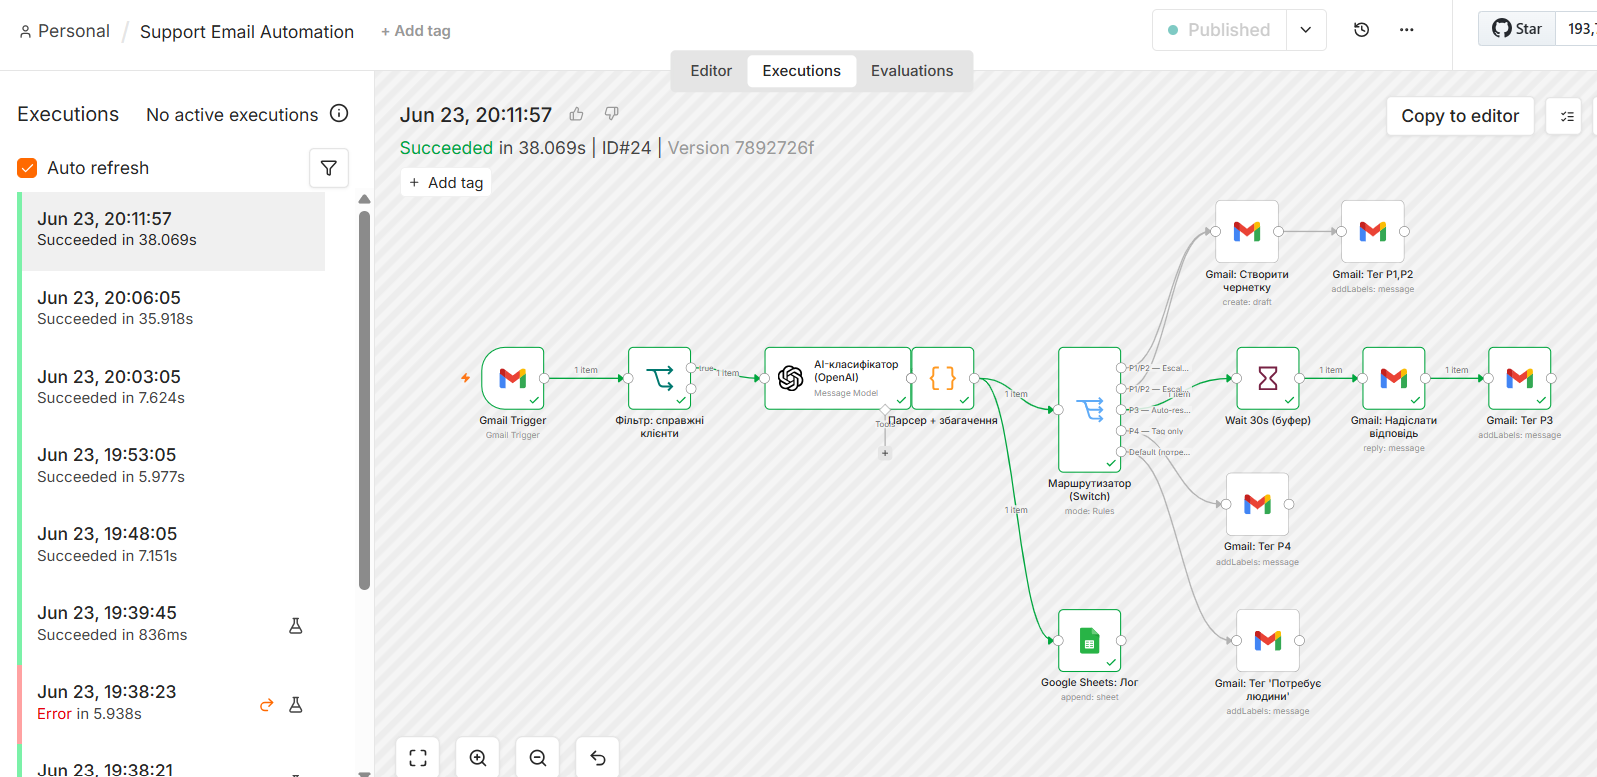Select the 'Gmail: Надіслати відповідь' node

1394,378
